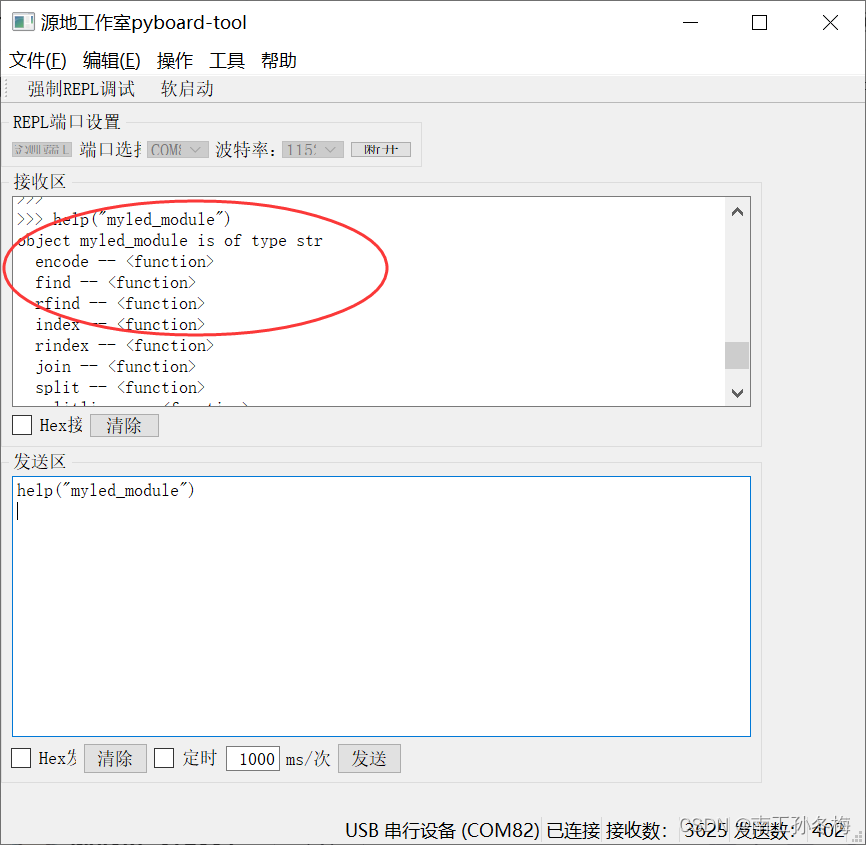
Task: Click the toolbar drag handle at left
Action: (x=6, y=88)
